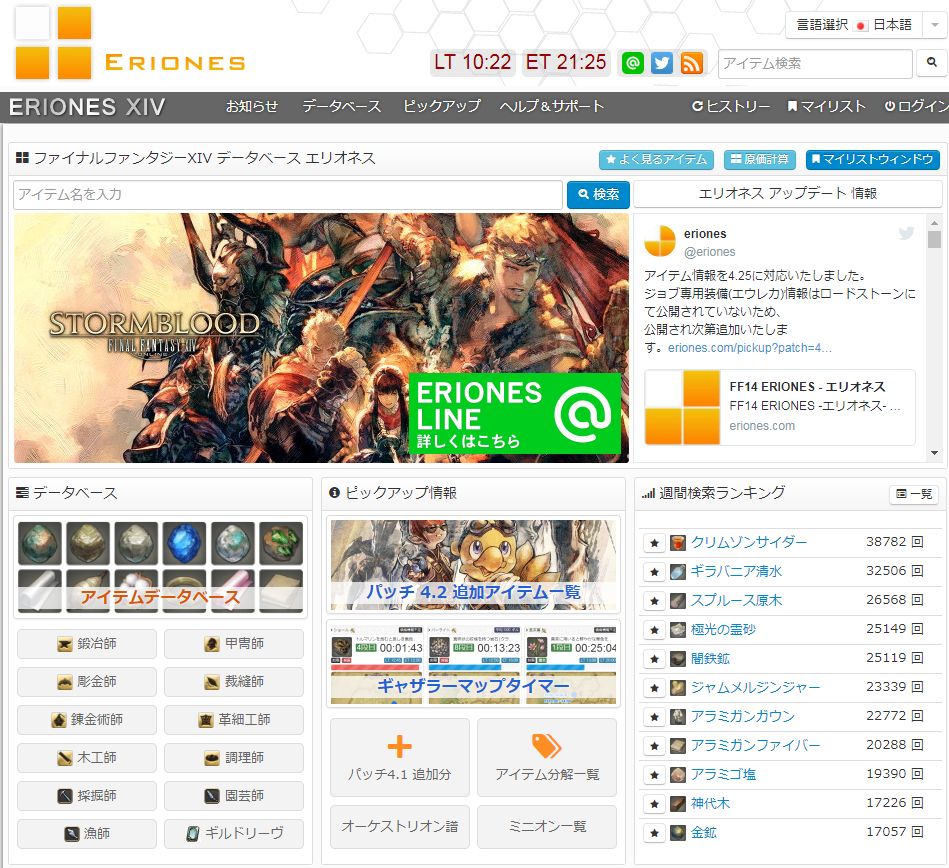Favorite スプルース原木 with its star button

[x=654, y=601]
